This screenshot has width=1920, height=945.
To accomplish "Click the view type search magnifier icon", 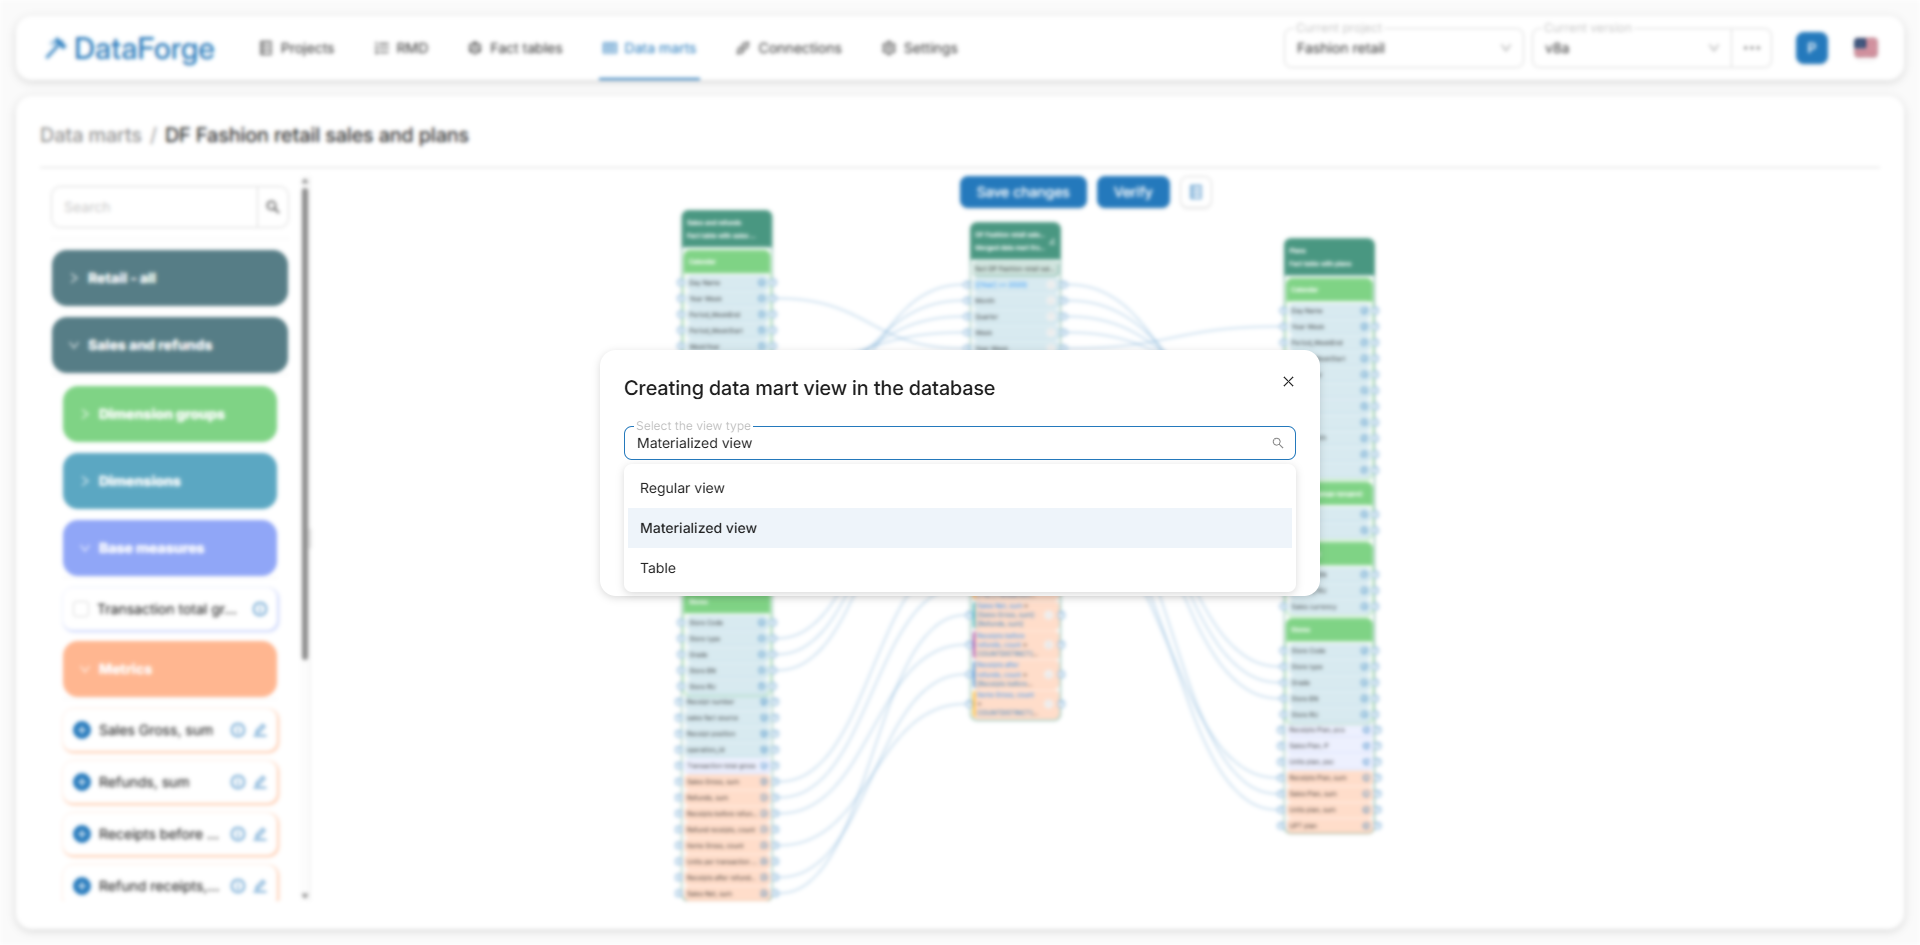I will (x=1277, y=443).
